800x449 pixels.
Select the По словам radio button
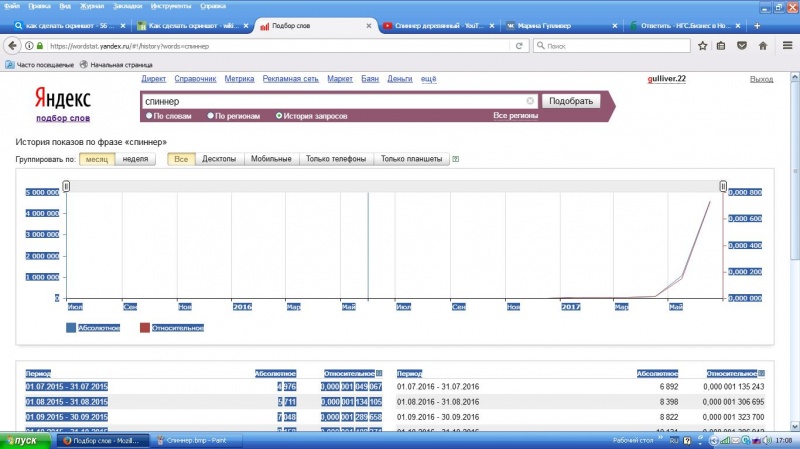pyautogui.click(x=149, y=116)
